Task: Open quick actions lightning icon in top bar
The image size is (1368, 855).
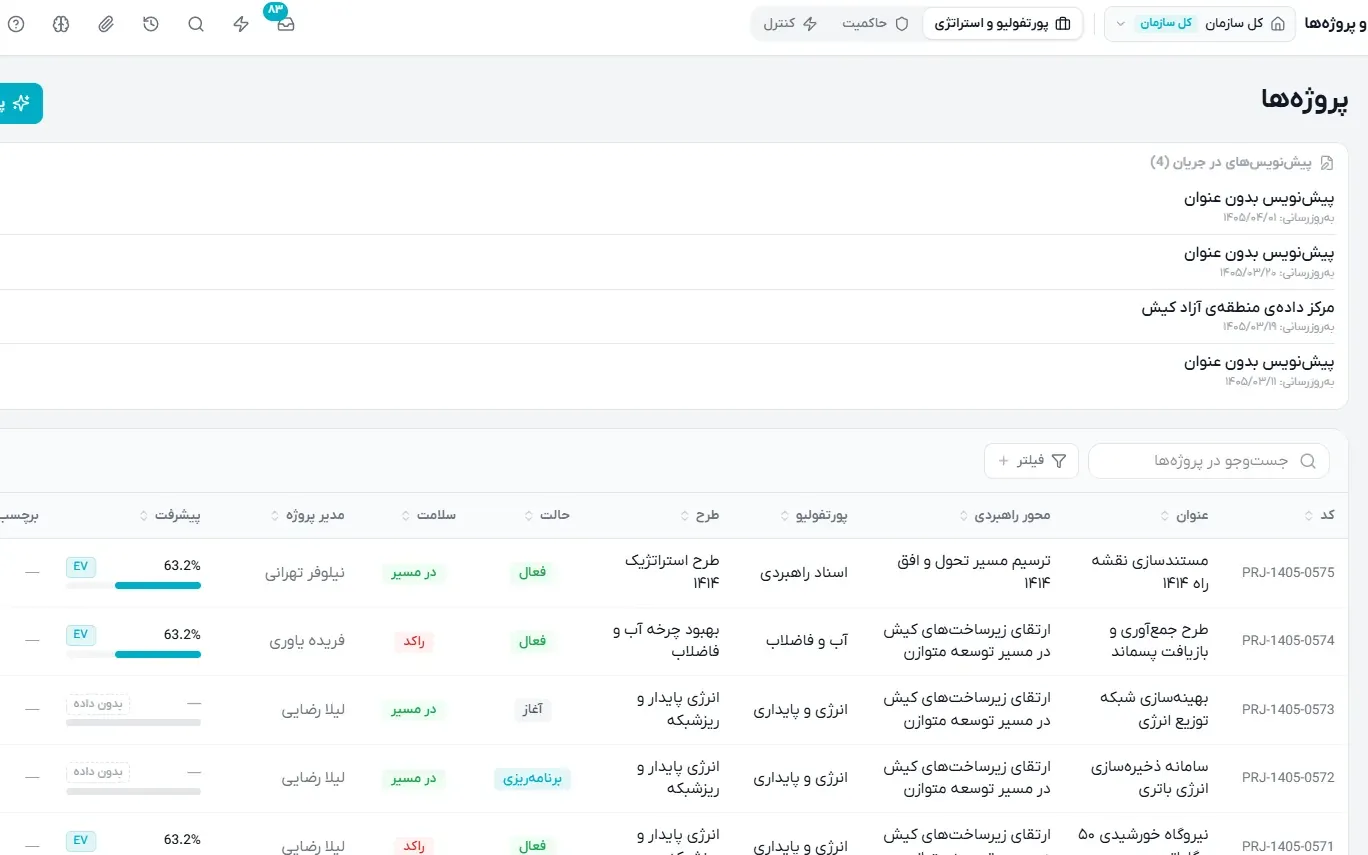Action: [x=241, y=24]
